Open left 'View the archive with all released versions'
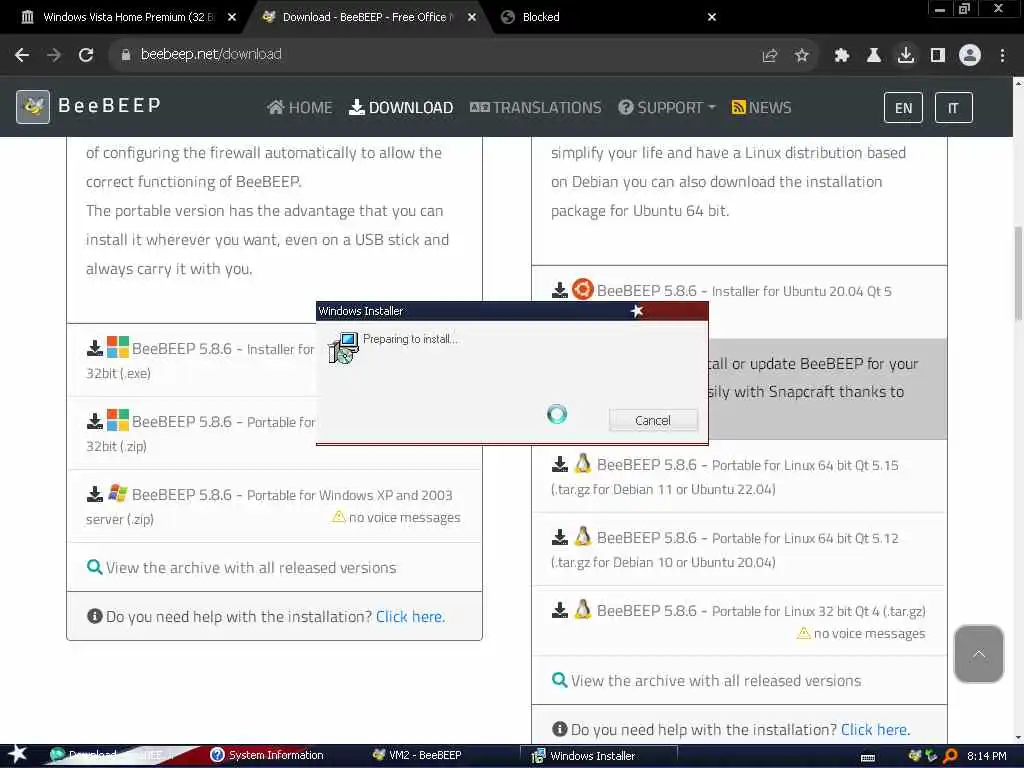 251,568
